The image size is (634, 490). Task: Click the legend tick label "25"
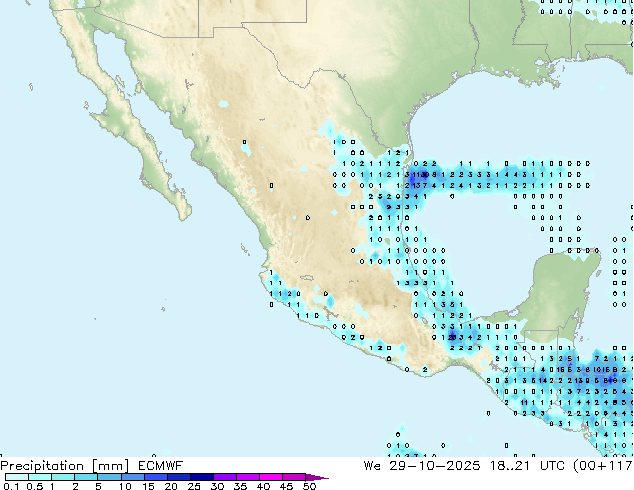194,486
